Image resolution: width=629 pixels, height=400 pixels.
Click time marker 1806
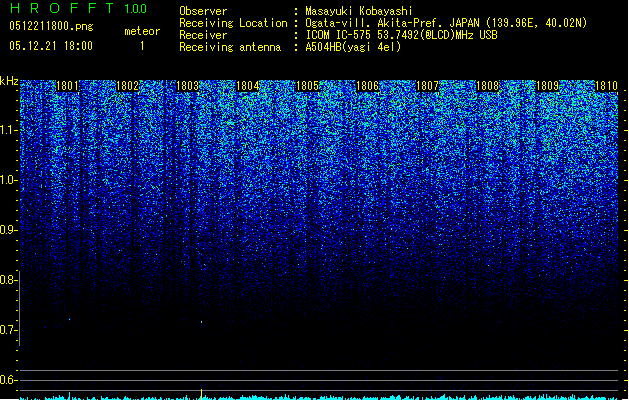[x=367, y=86]
